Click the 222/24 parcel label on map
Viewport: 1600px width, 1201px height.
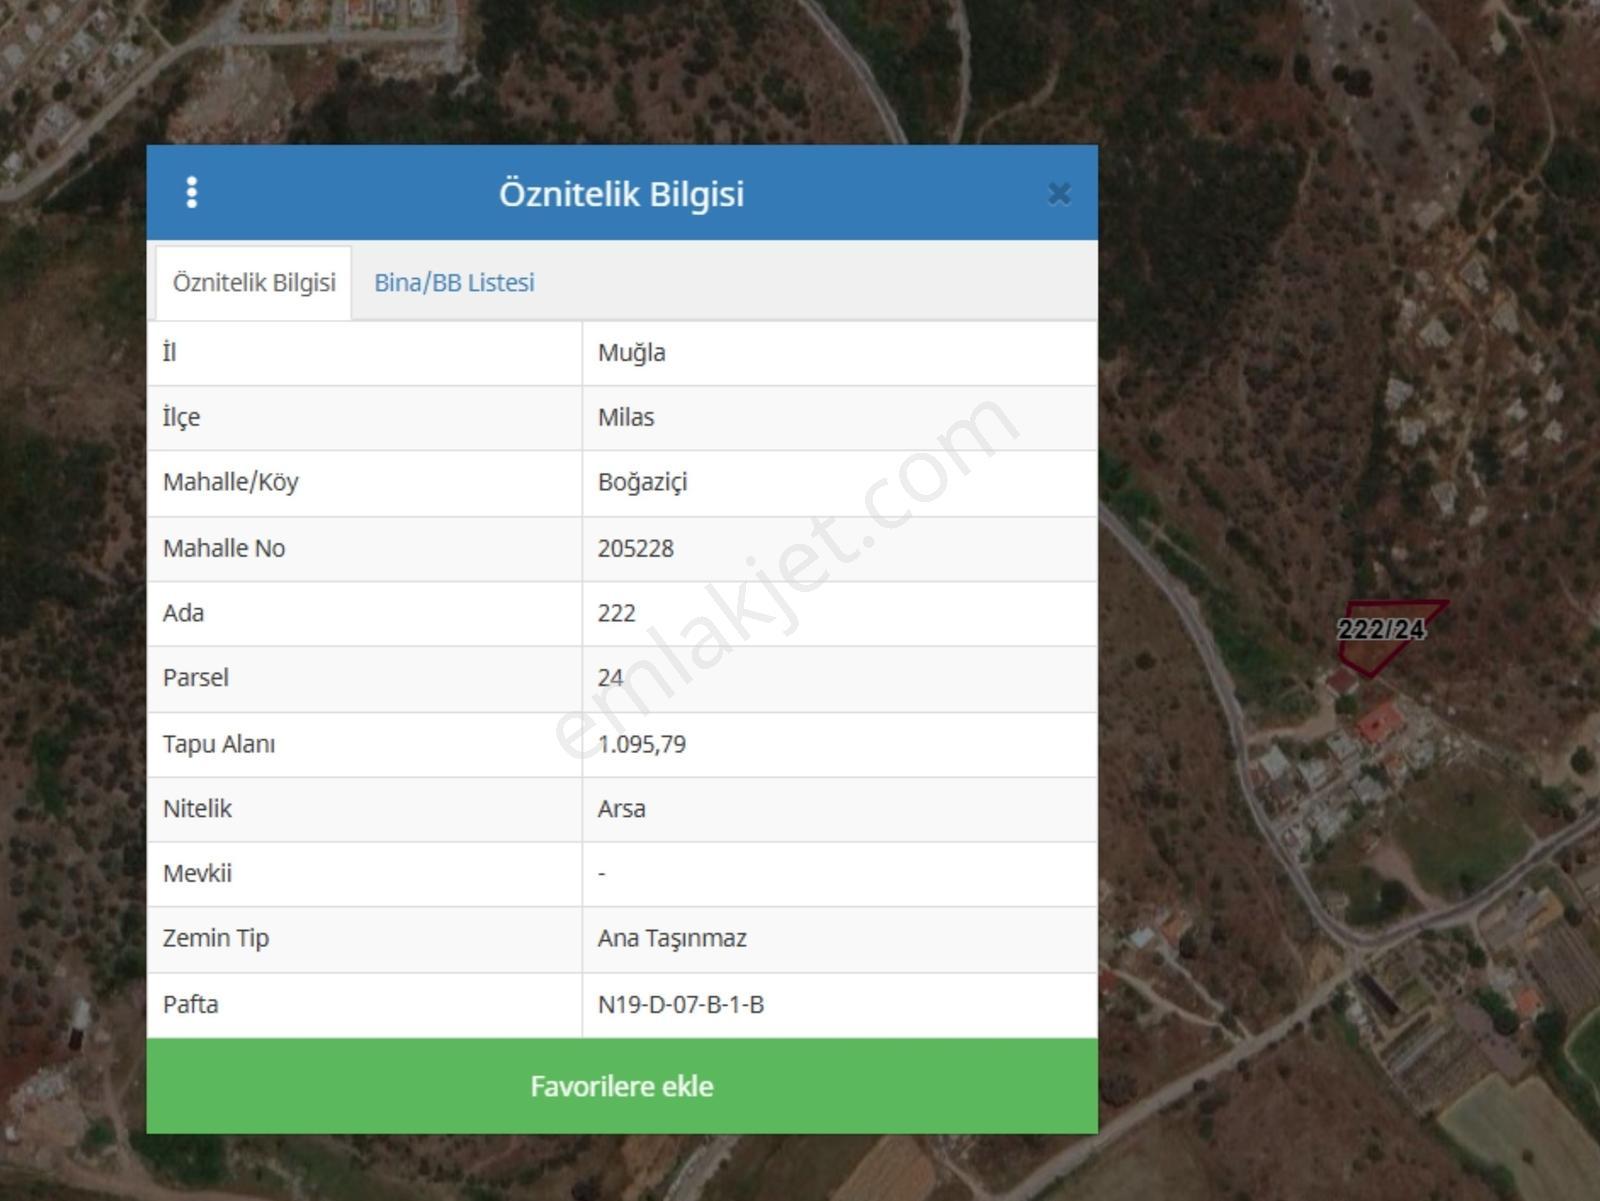(1381, 629)
